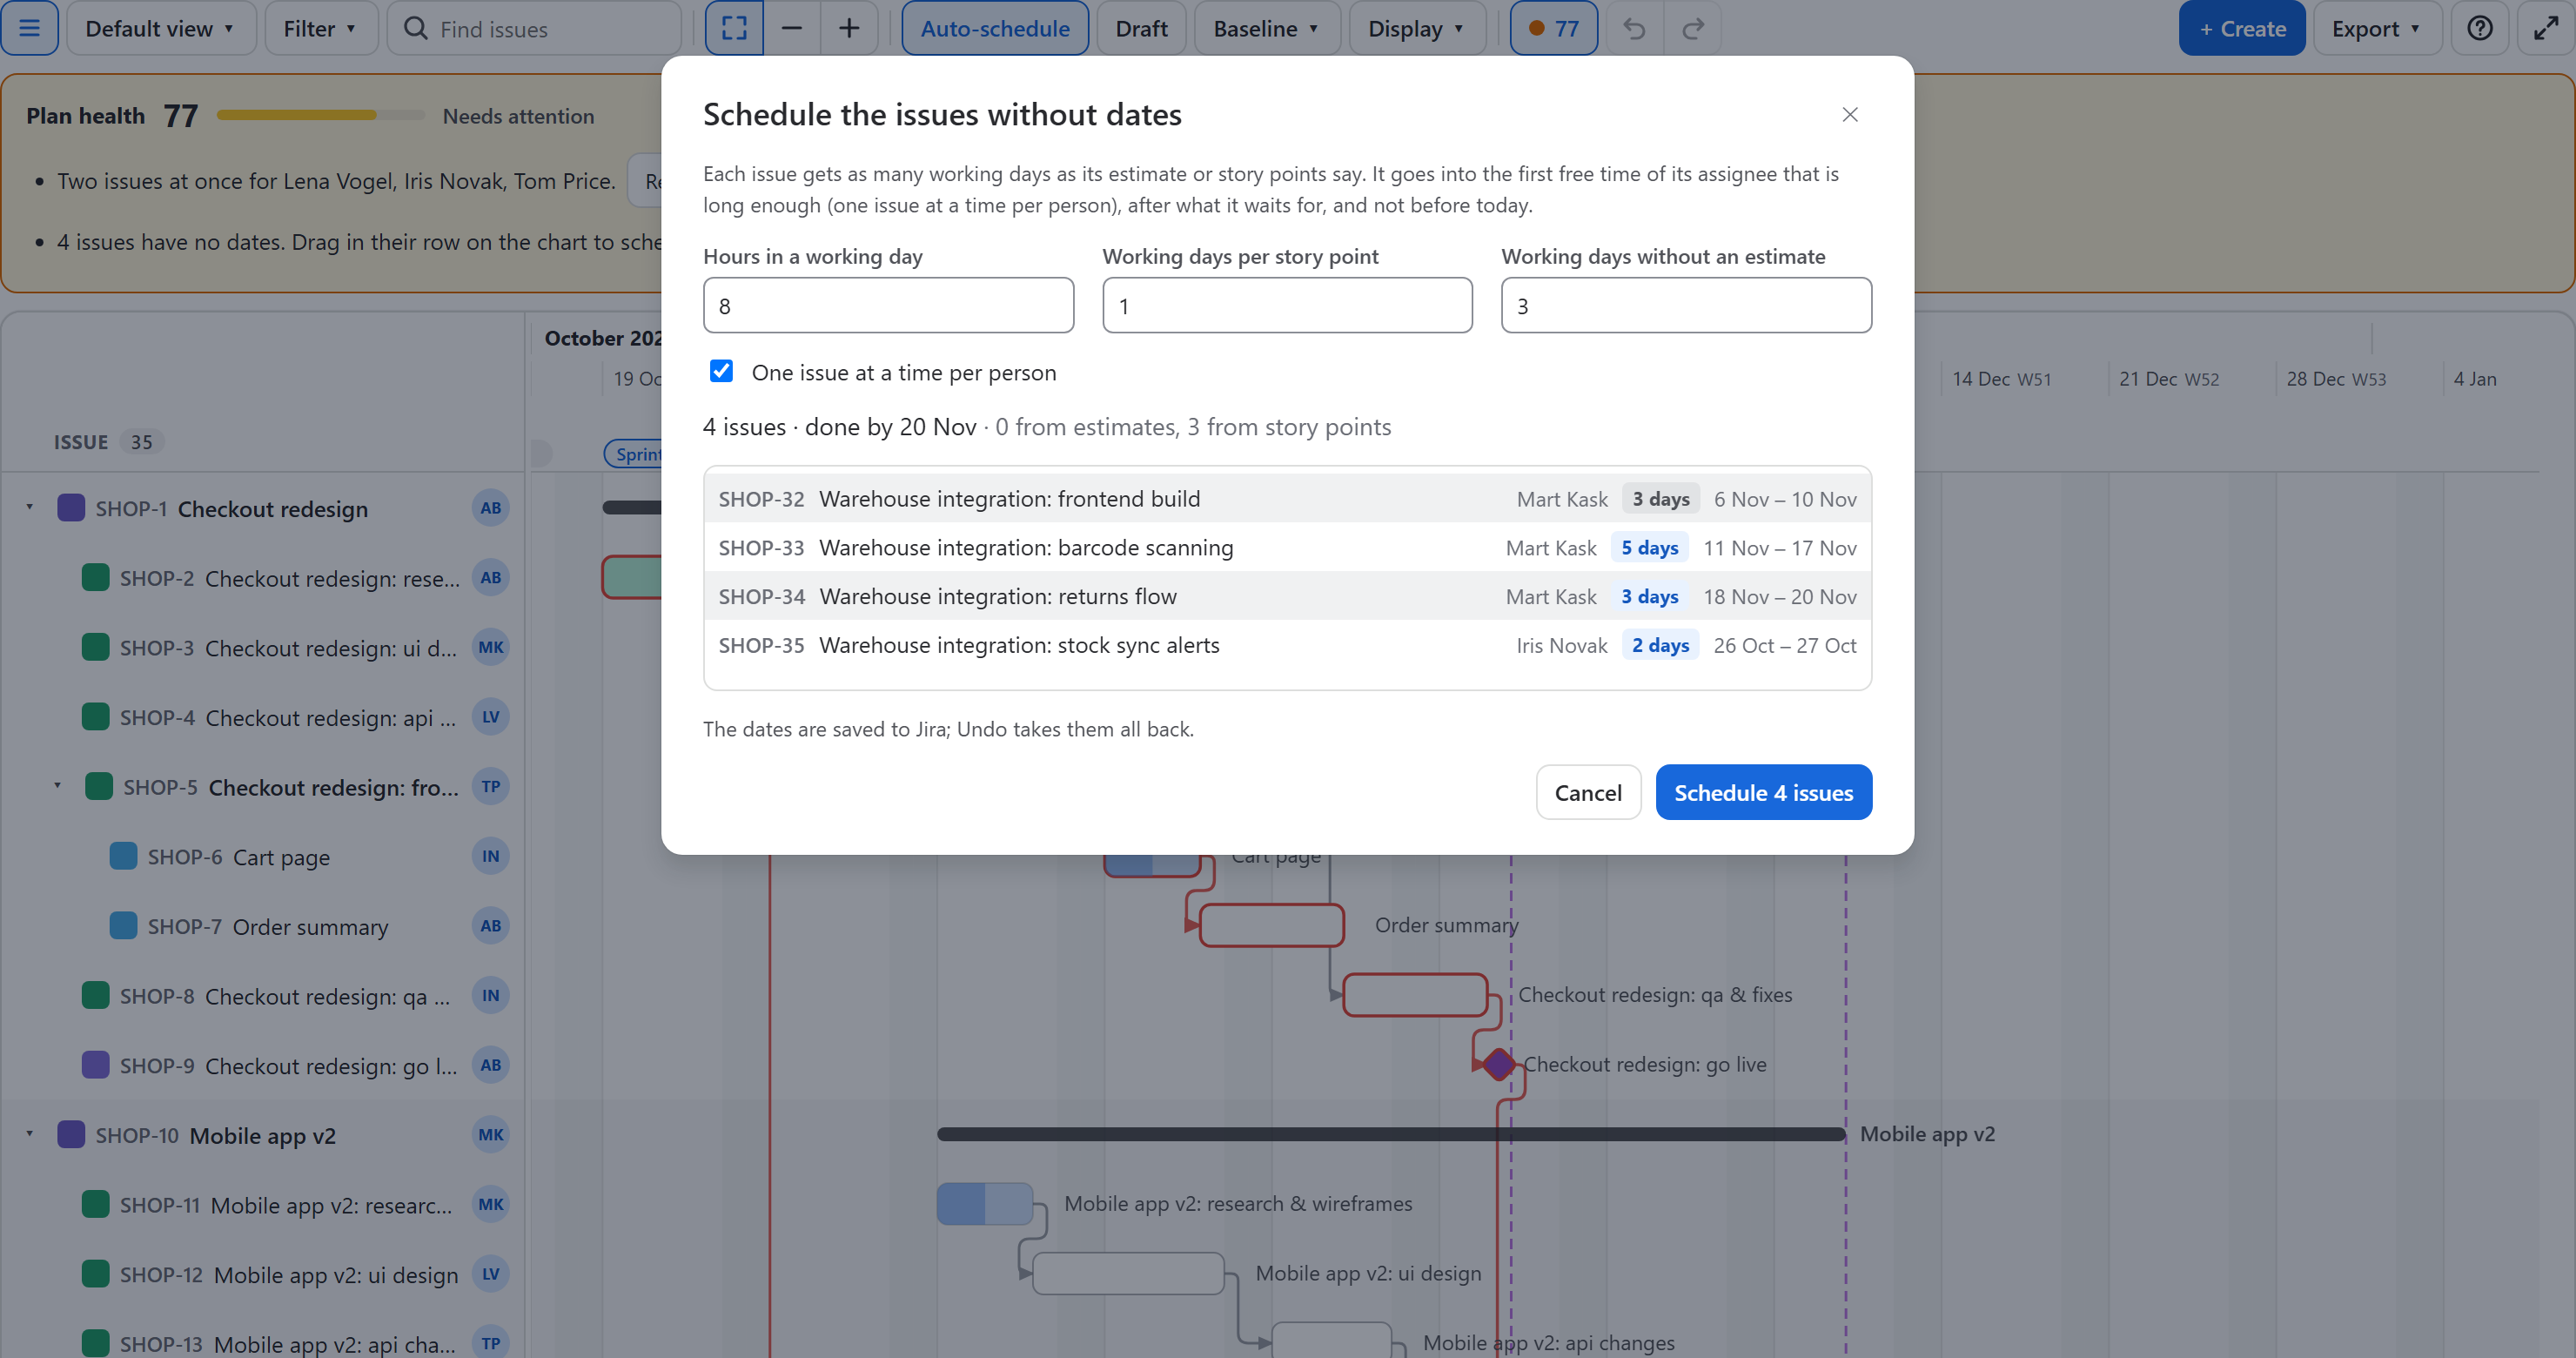The height and width of the screenshot is (1358, 2576).
Task: Click the fit-to-screen zoom icon
Action: 734,28
